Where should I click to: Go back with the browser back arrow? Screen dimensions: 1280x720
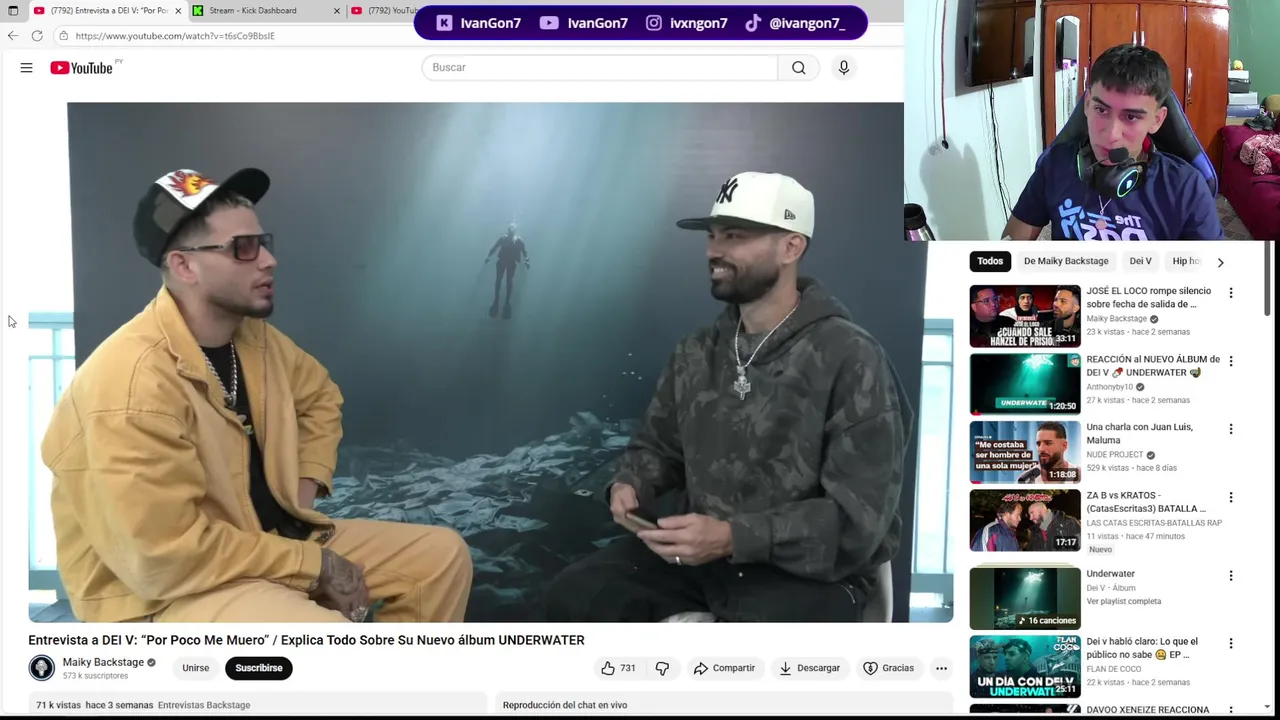(12, 36)
